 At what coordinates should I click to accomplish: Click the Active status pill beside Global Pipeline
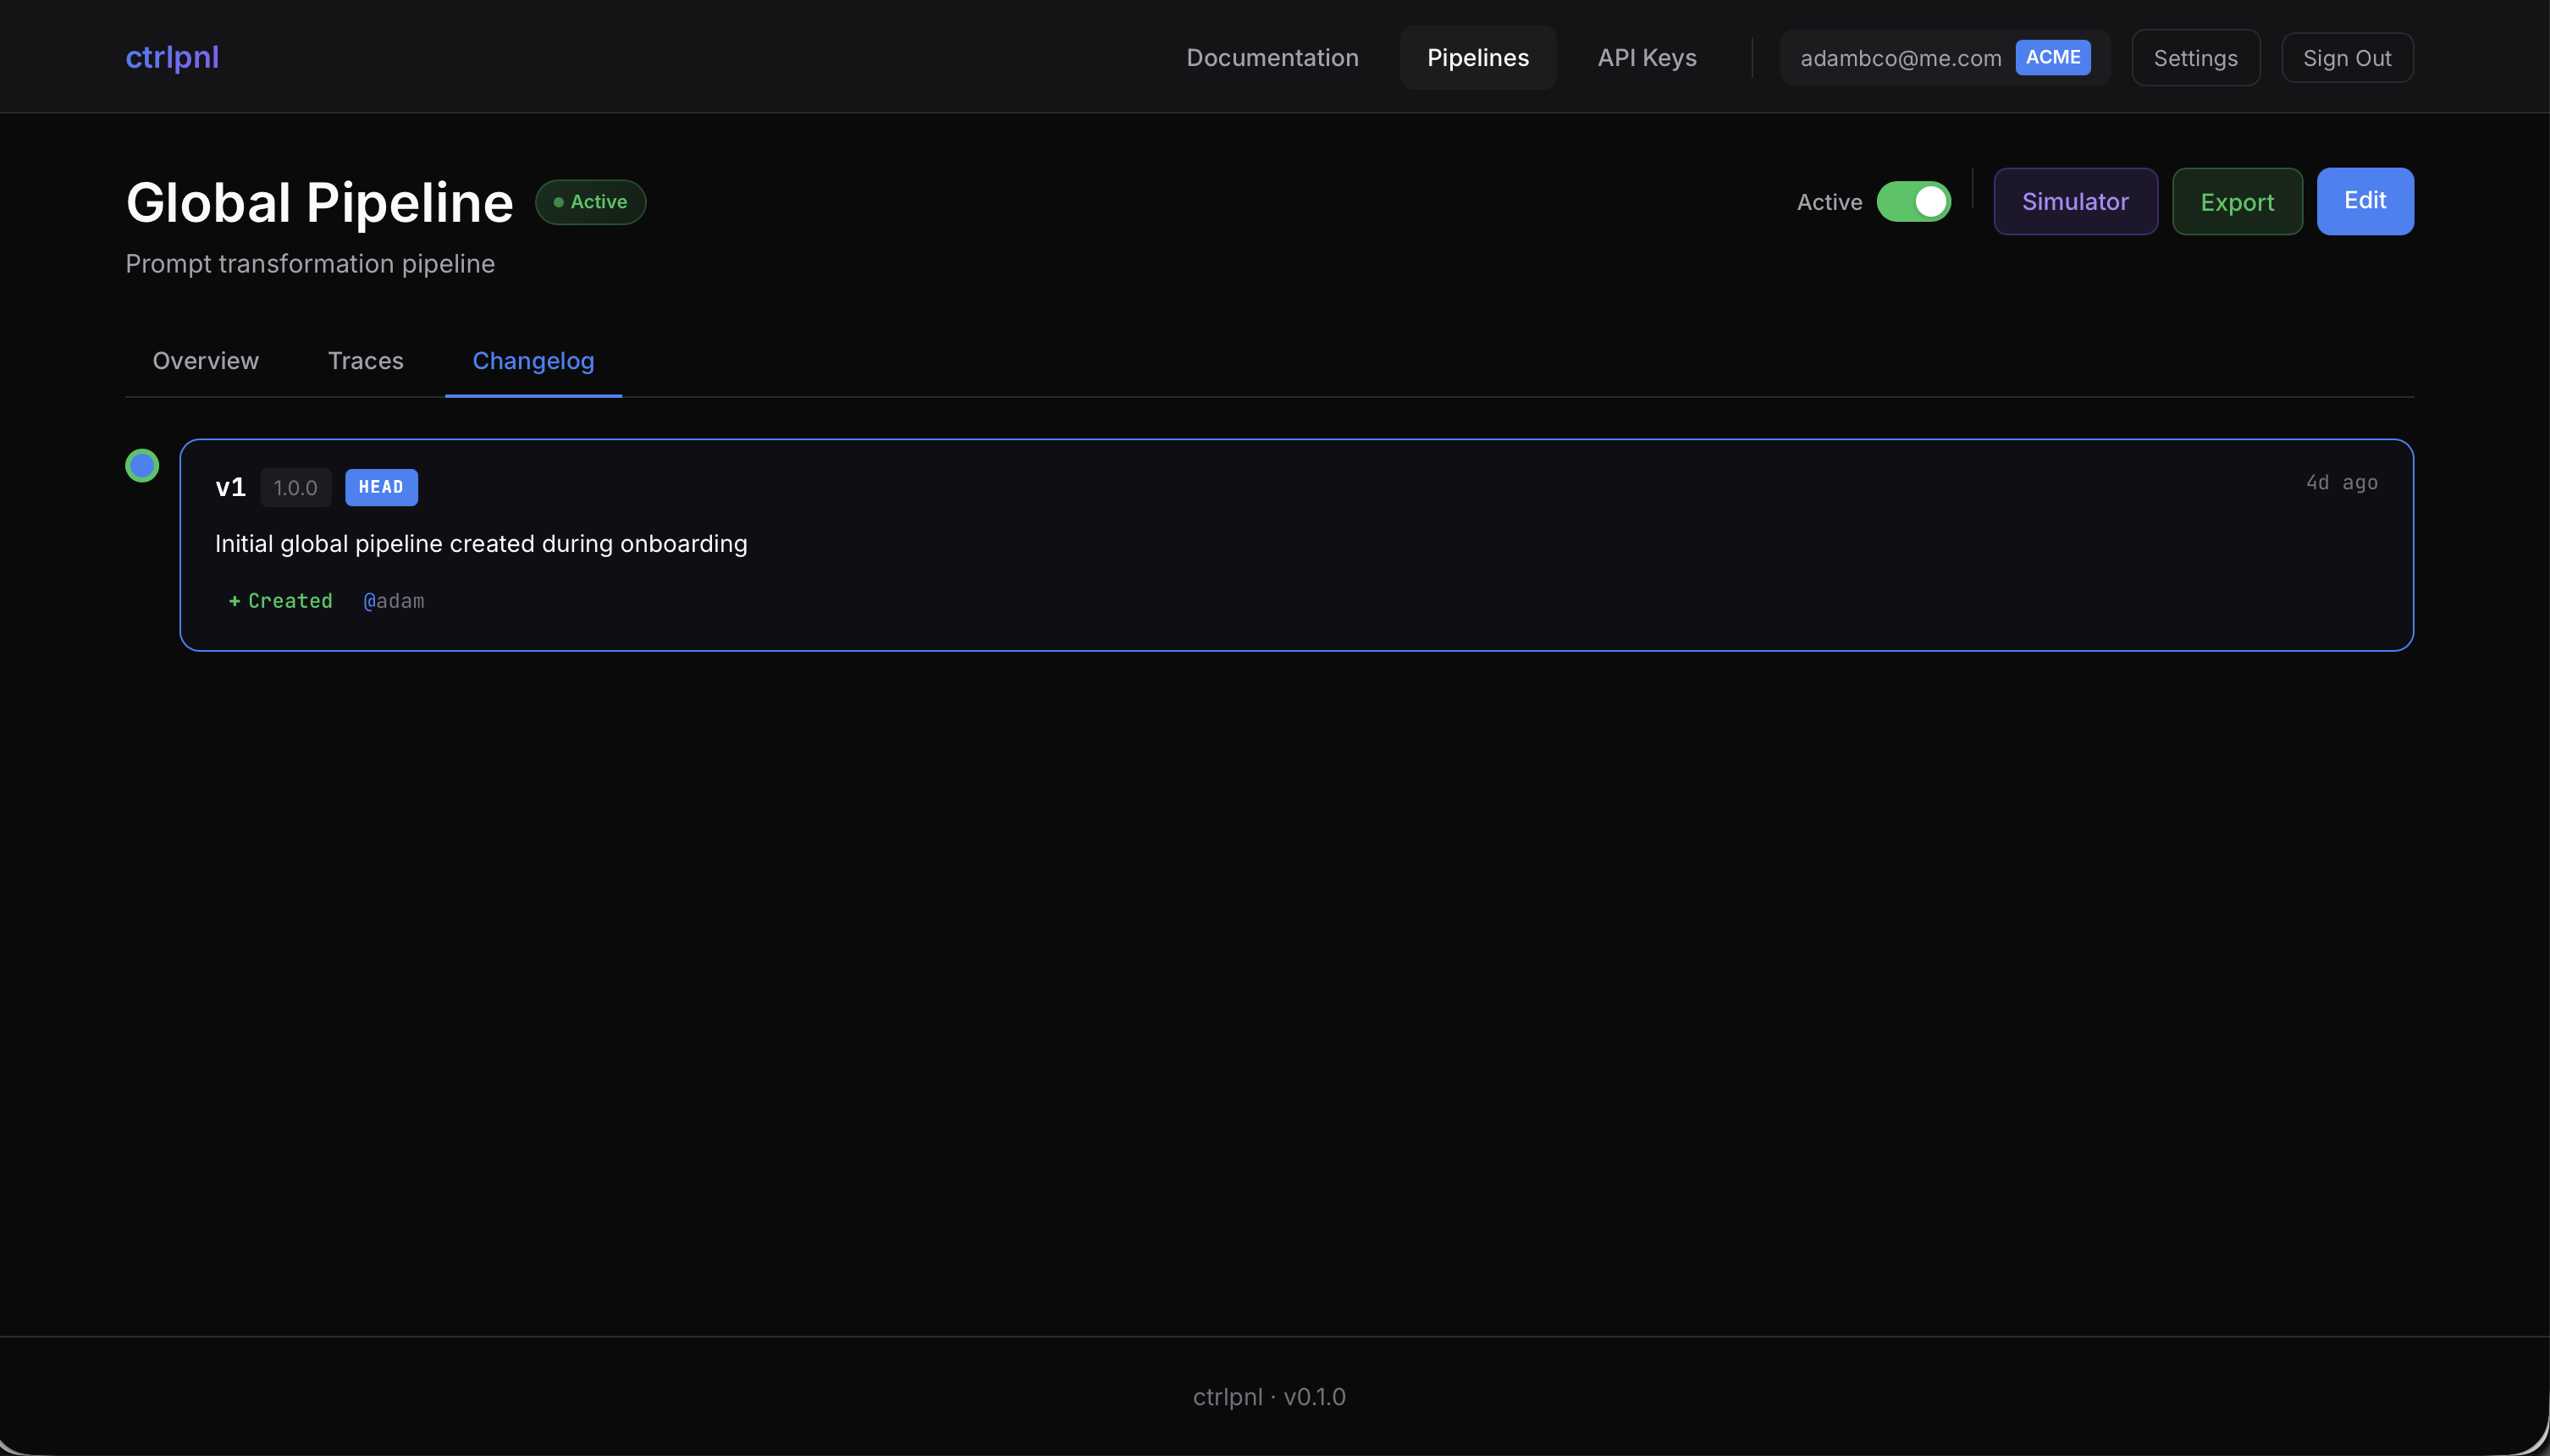[590, 201]
